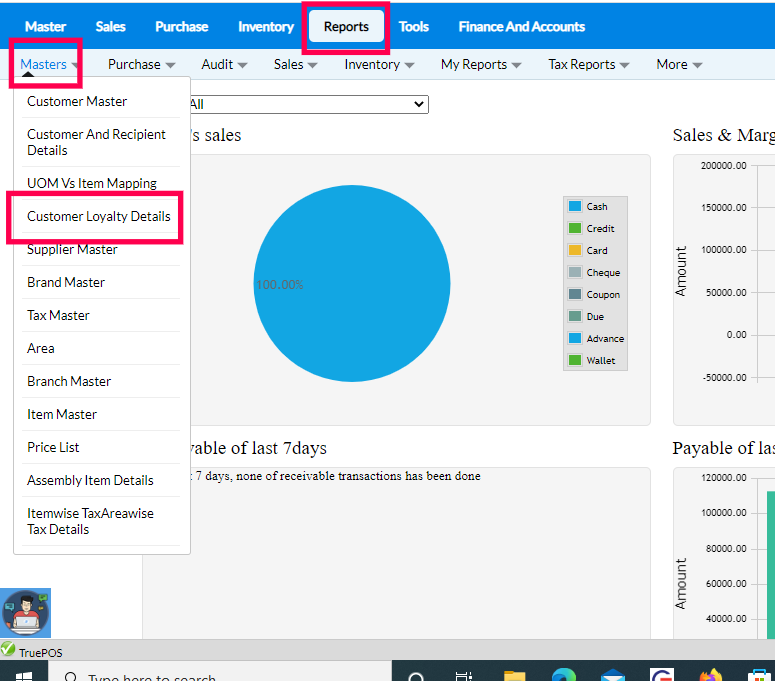Select Itemwise TaxAreawise Tax Details
The width and height of the screenshot is (775, 681).
(90, 521)
